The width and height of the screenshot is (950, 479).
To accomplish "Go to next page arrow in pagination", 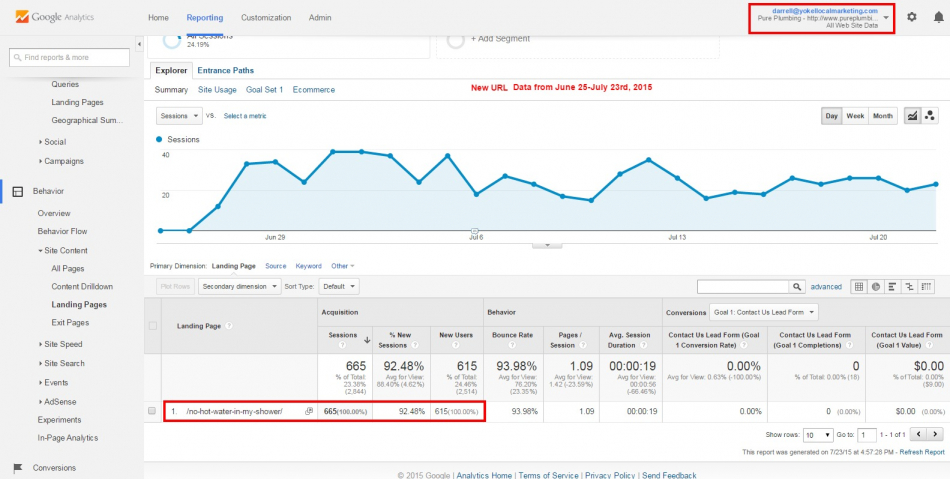I will tap(934, 435).
